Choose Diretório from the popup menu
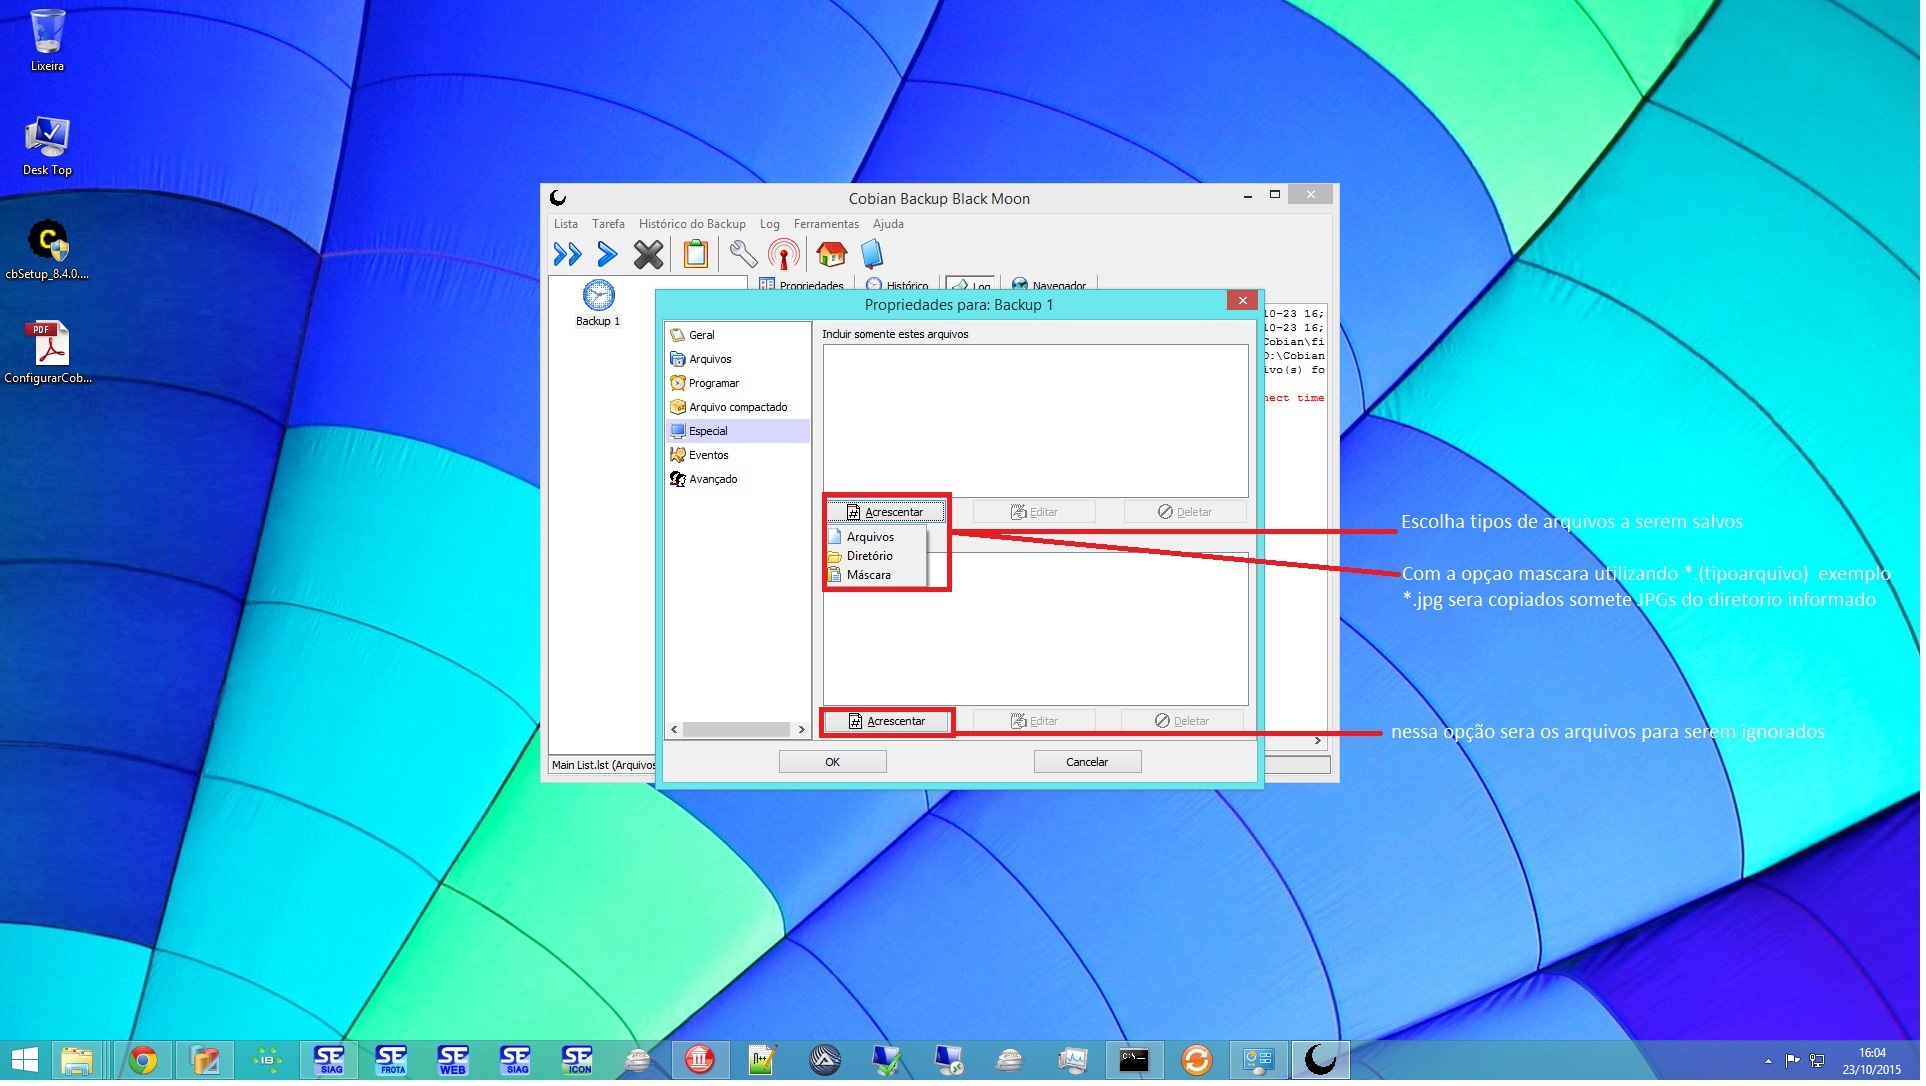 pyautogui.click(x=870, y=557)
